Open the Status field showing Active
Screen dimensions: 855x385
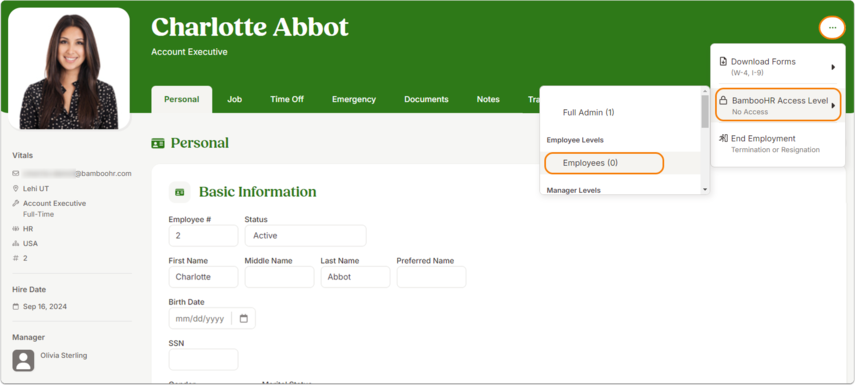[305, 236]
